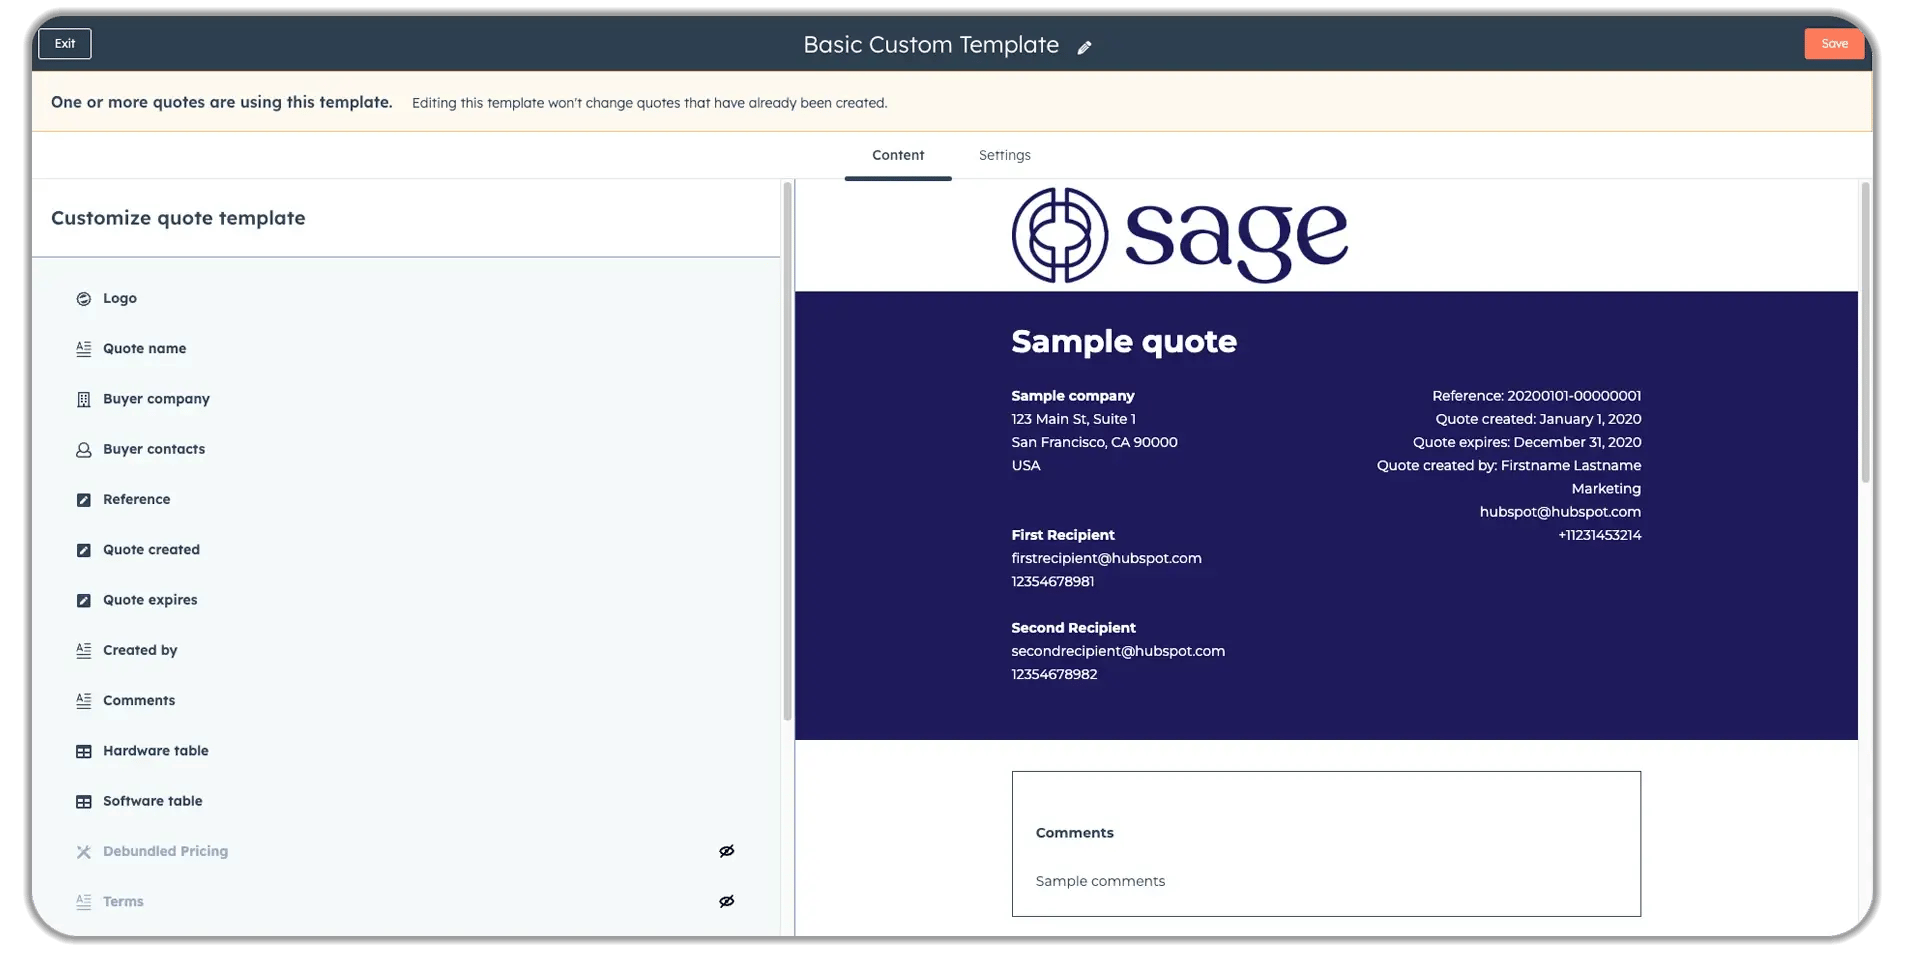Click the Quote created icon
The width and height of the screenshot is (1905, 953).
click(84, 549)
